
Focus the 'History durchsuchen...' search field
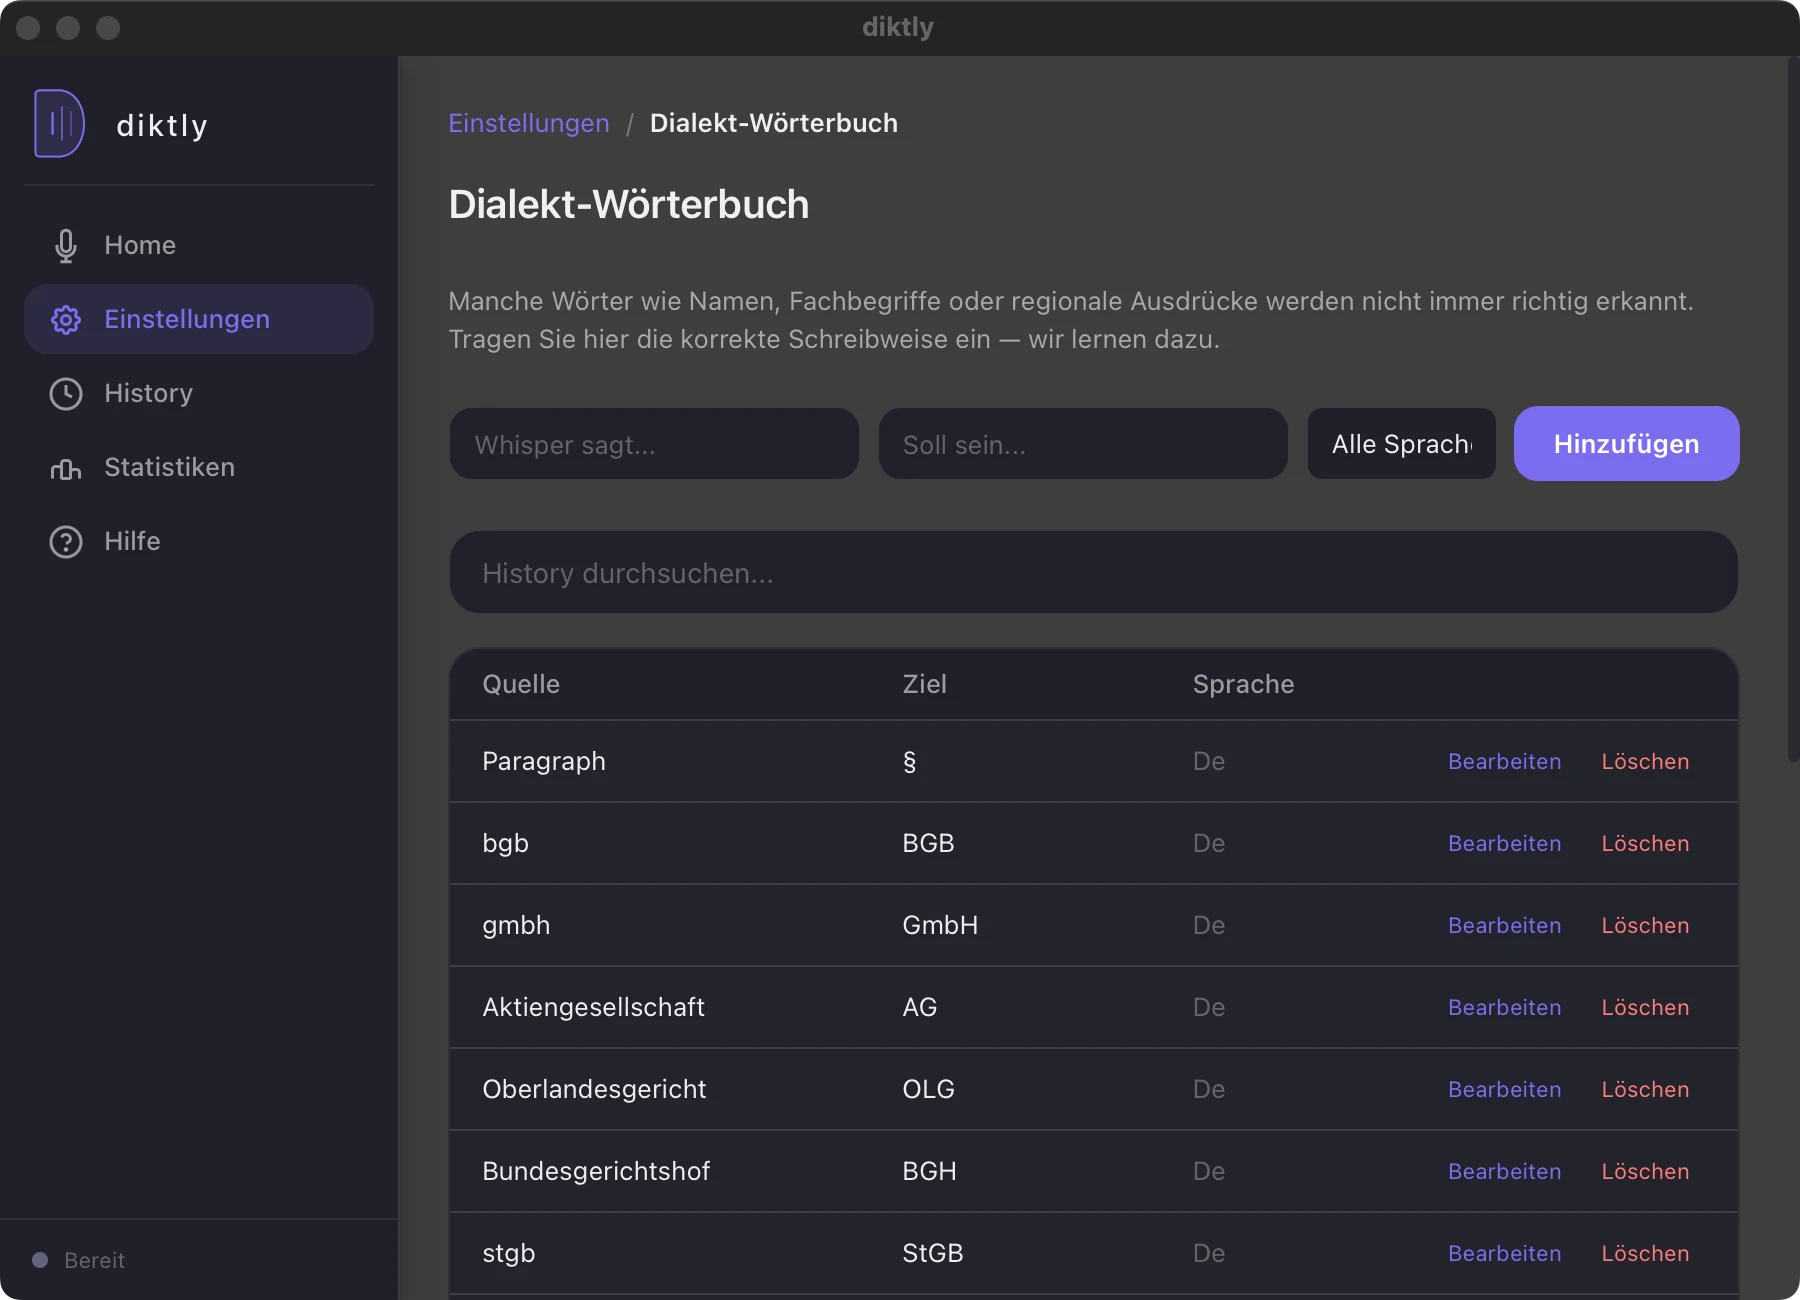pos(1094,573)
